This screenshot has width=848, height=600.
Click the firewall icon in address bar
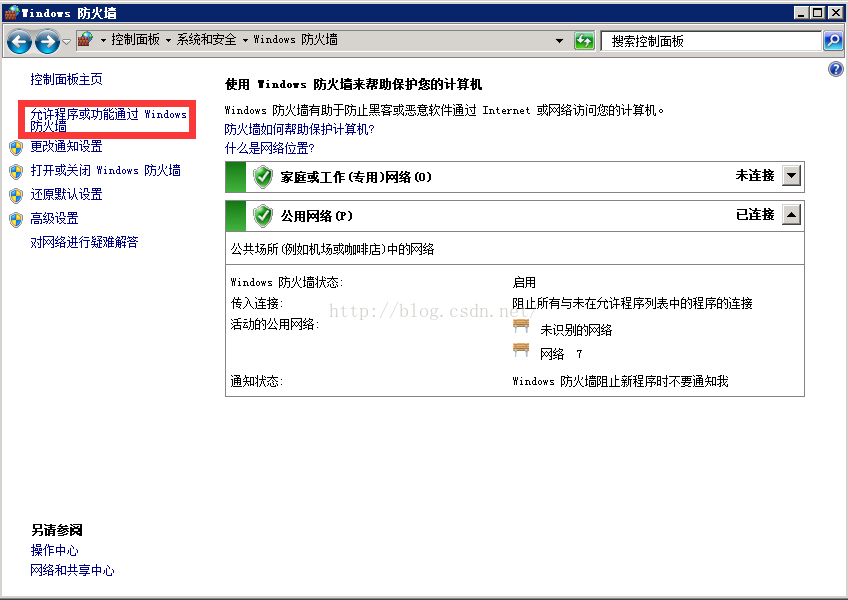point(85,39)
